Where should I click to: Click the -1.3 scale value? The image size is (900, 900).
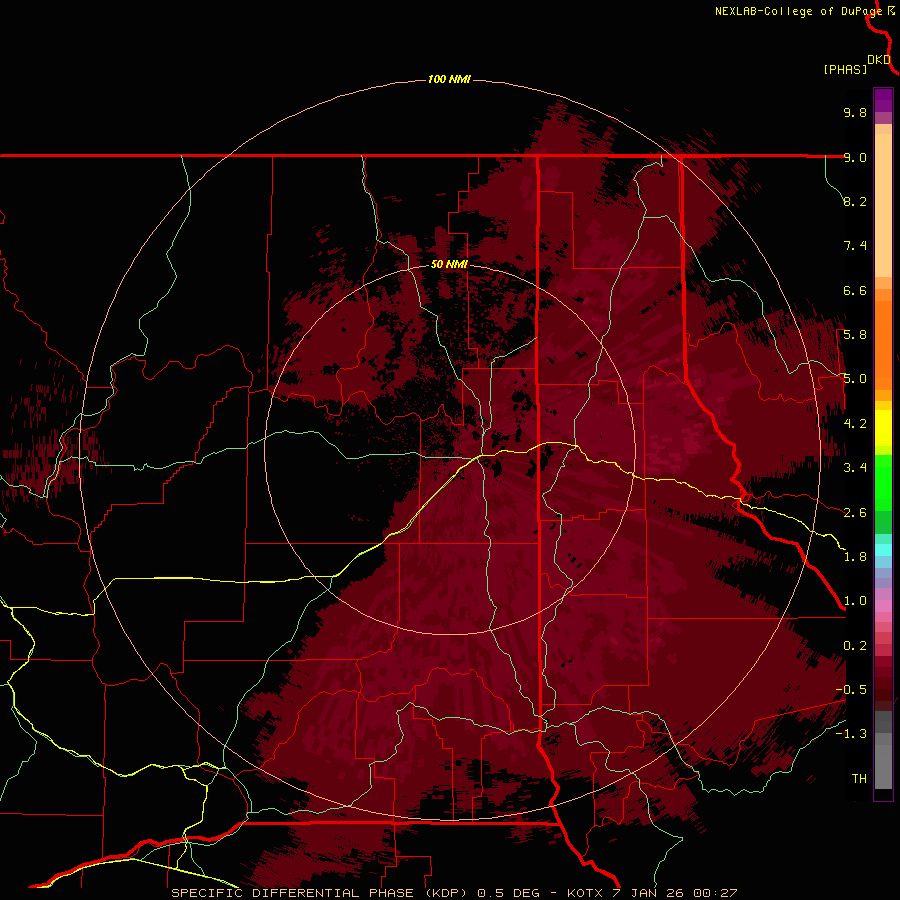851,734
